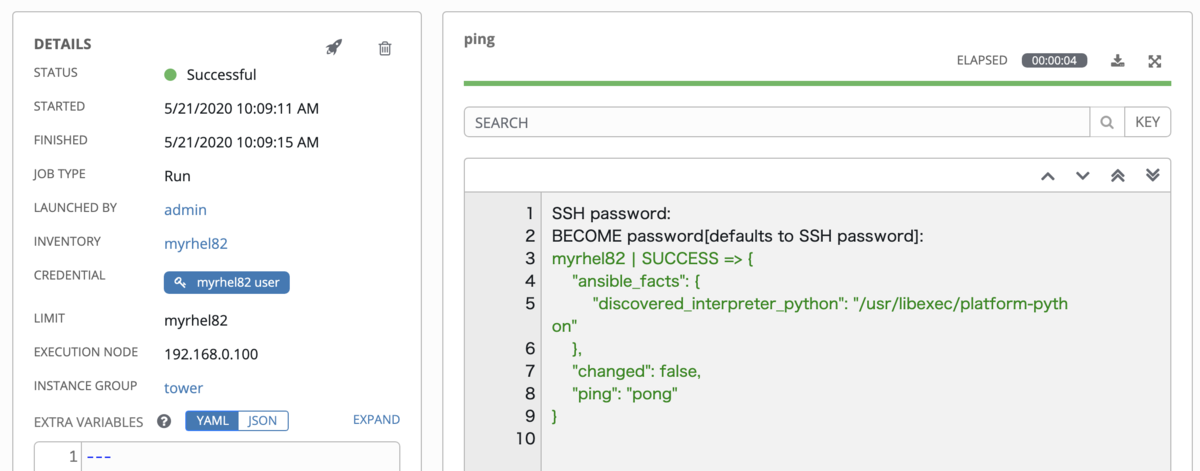Click the job type value 'Run'
The height and width of the screenshot is (471, 1200).
(x=177, y=176)
